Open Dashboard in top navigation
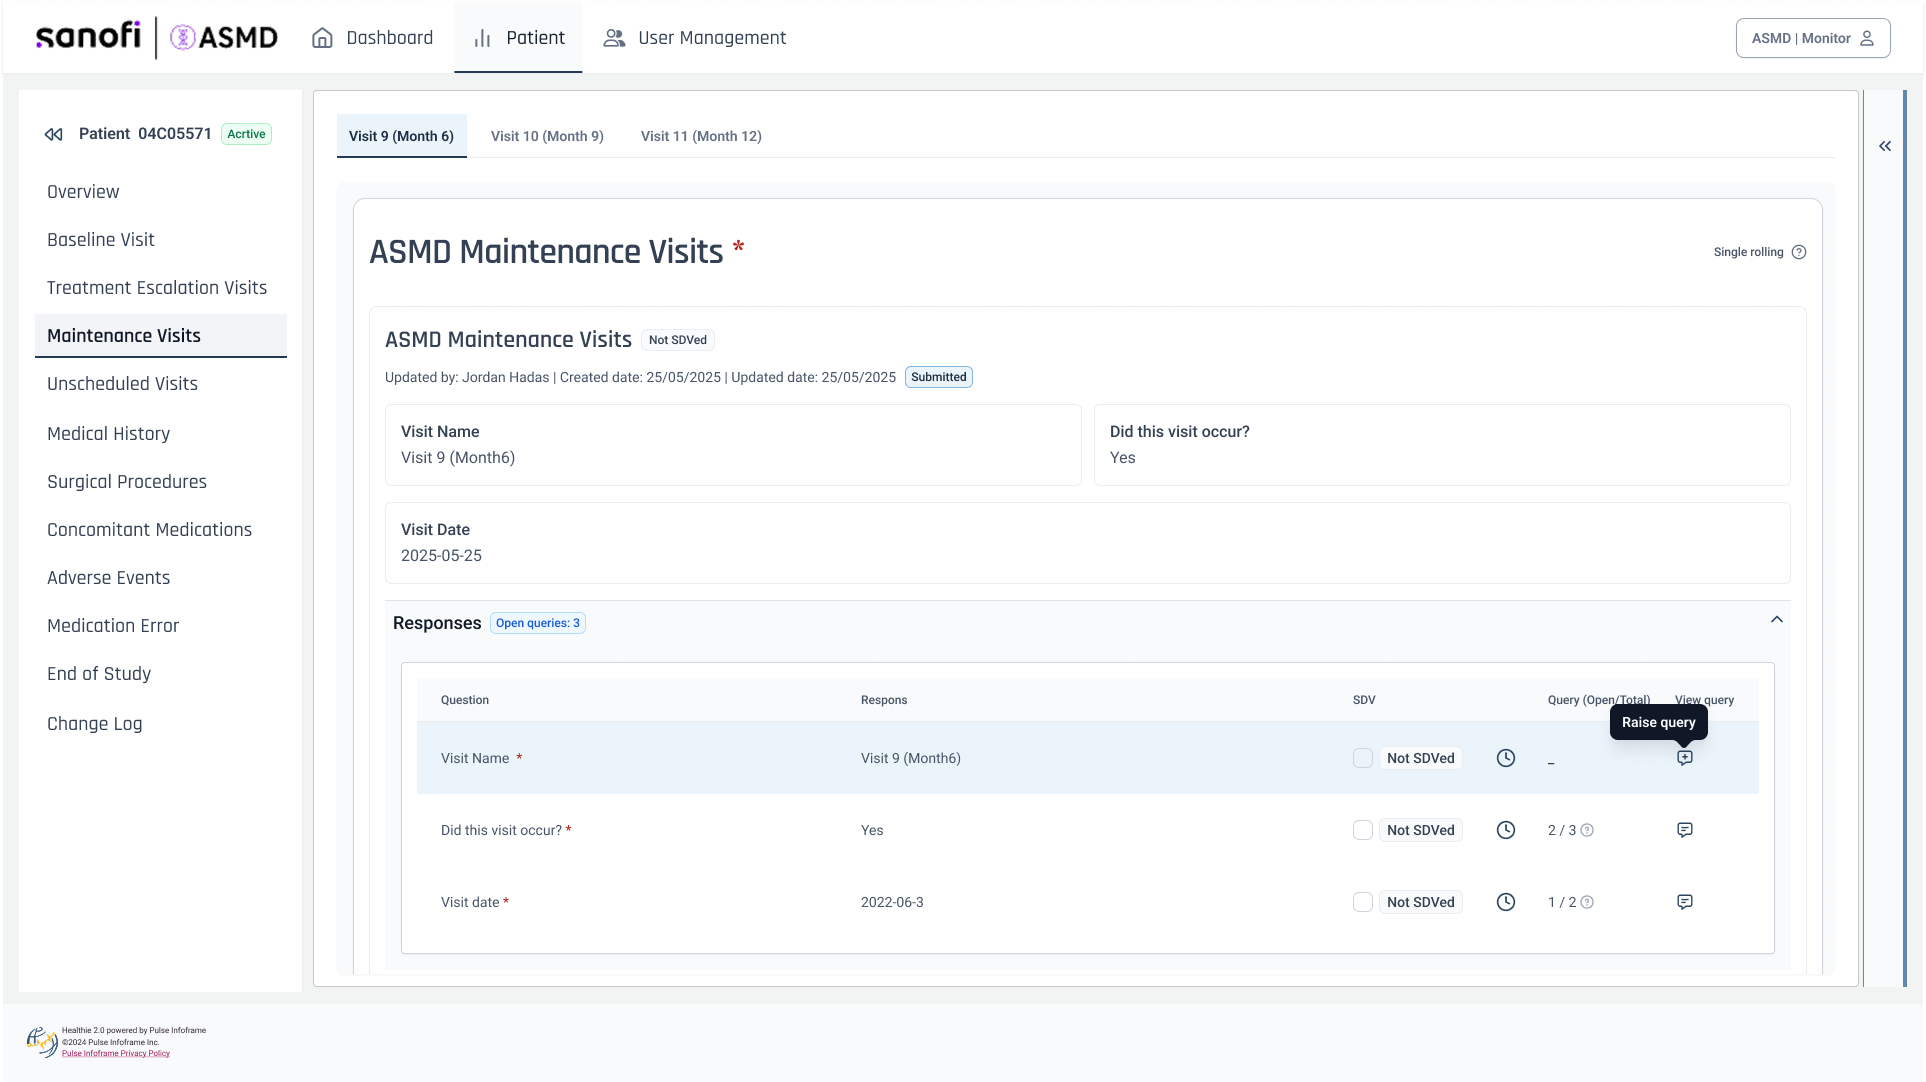 point(372,38)
